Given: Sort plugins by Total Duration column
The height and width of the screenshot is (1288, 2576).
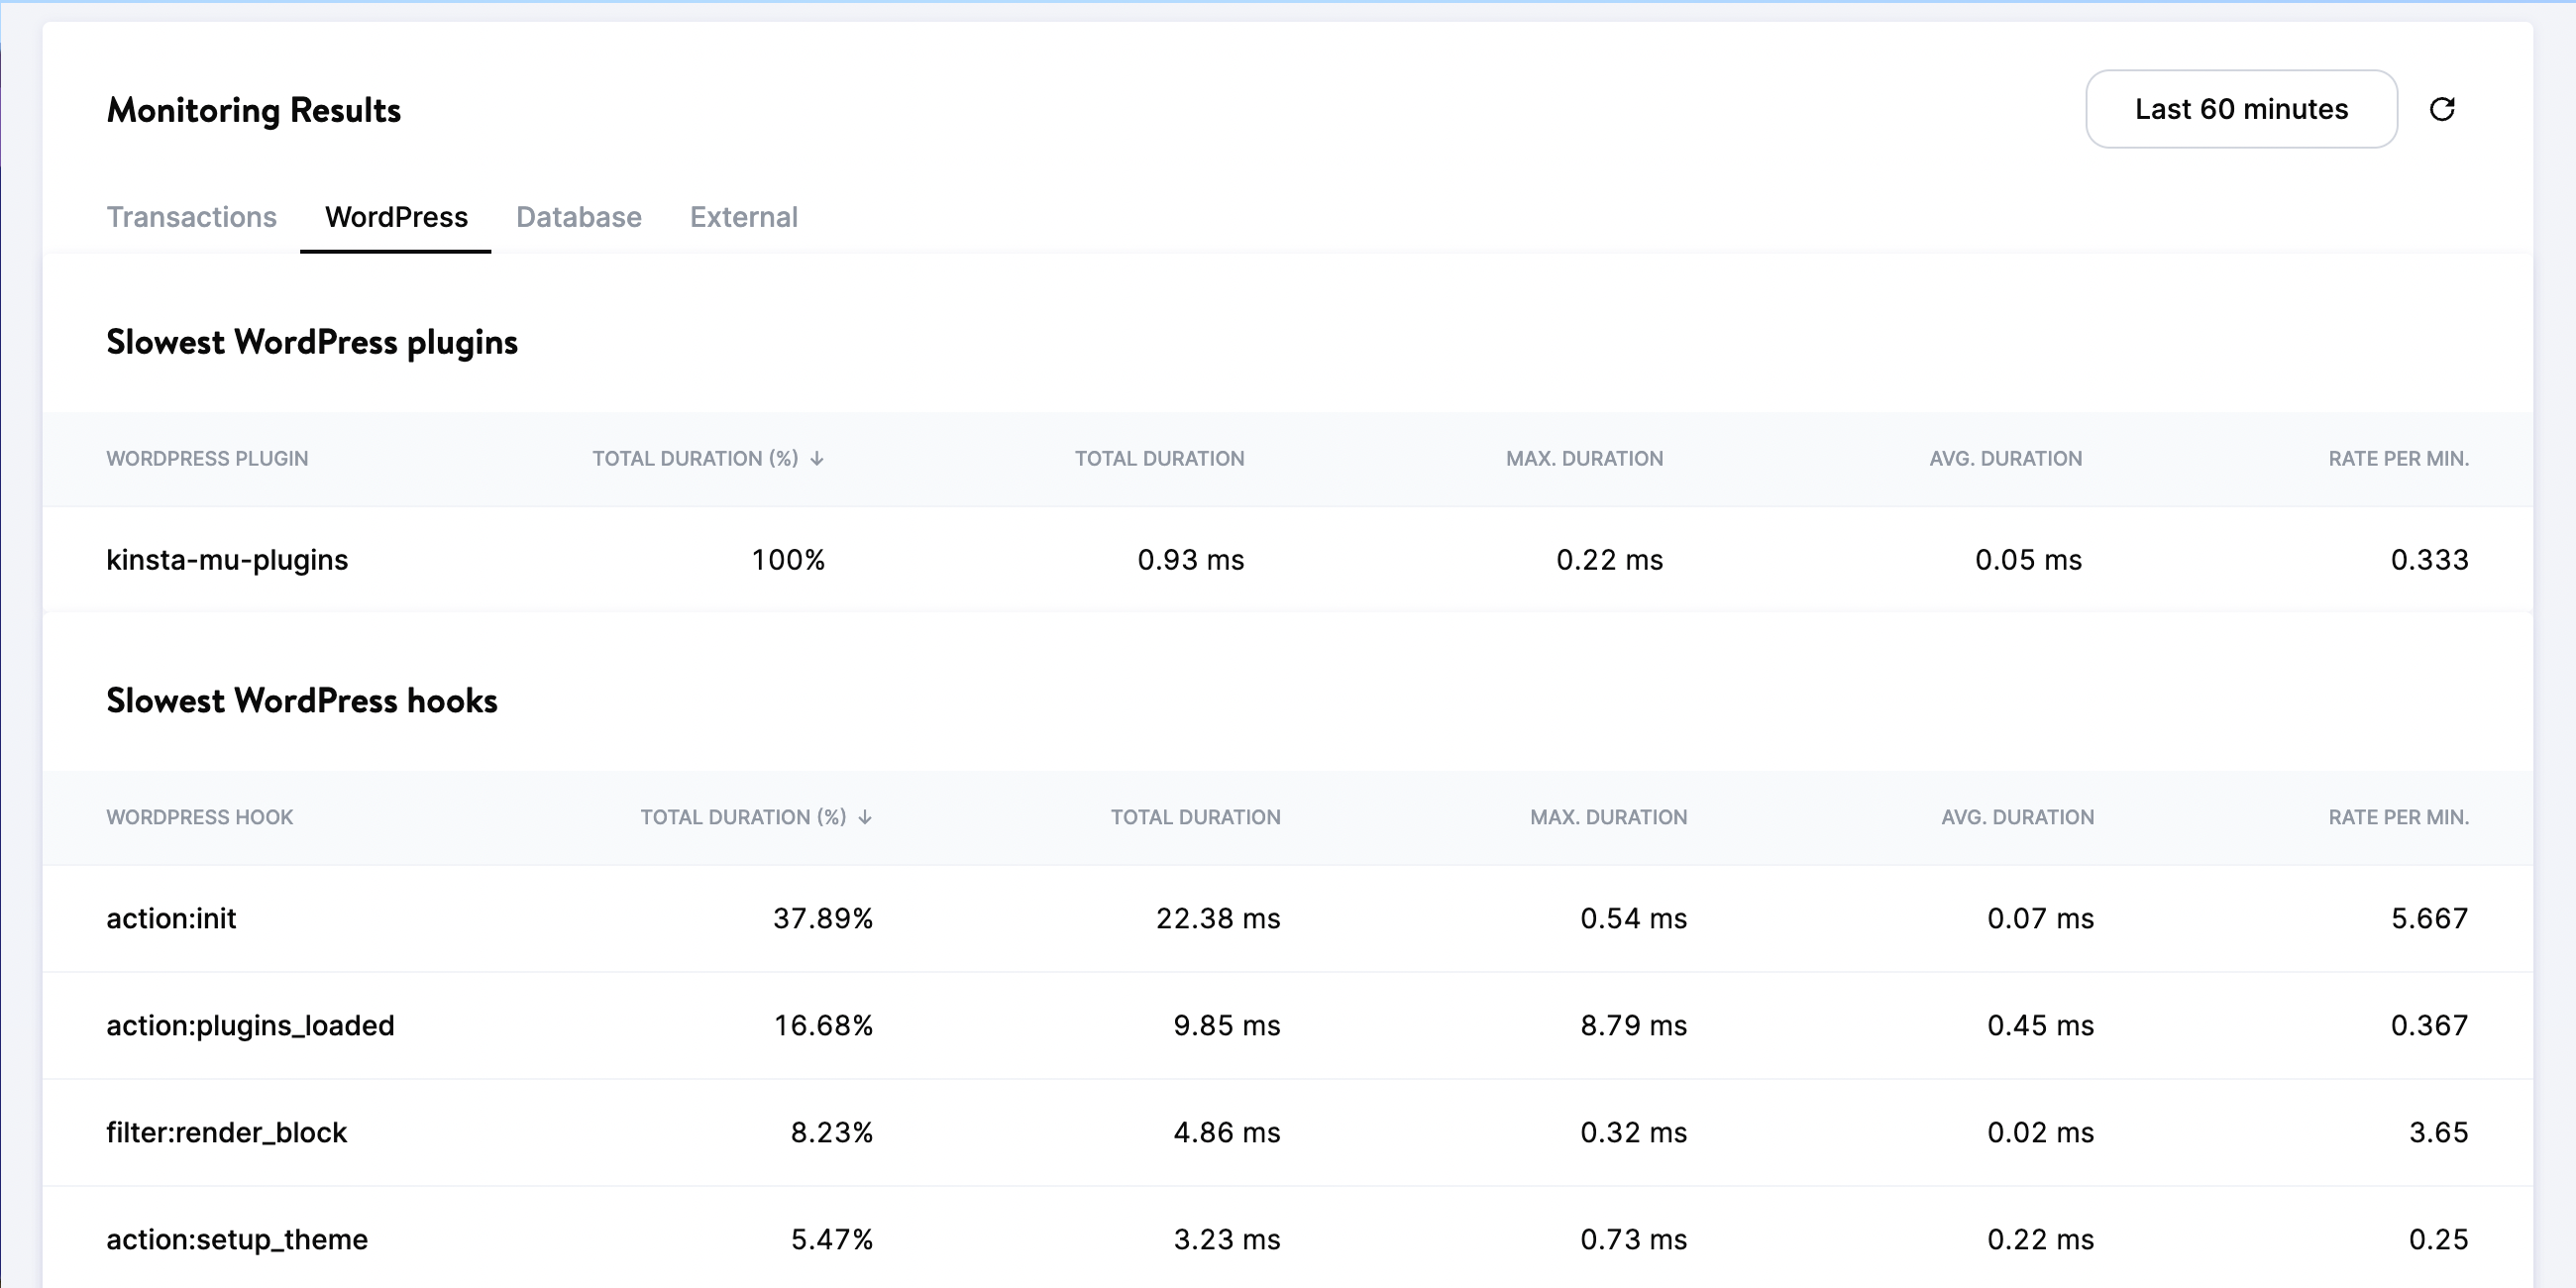Looking at the screenshot, I should coord(1159,458).
